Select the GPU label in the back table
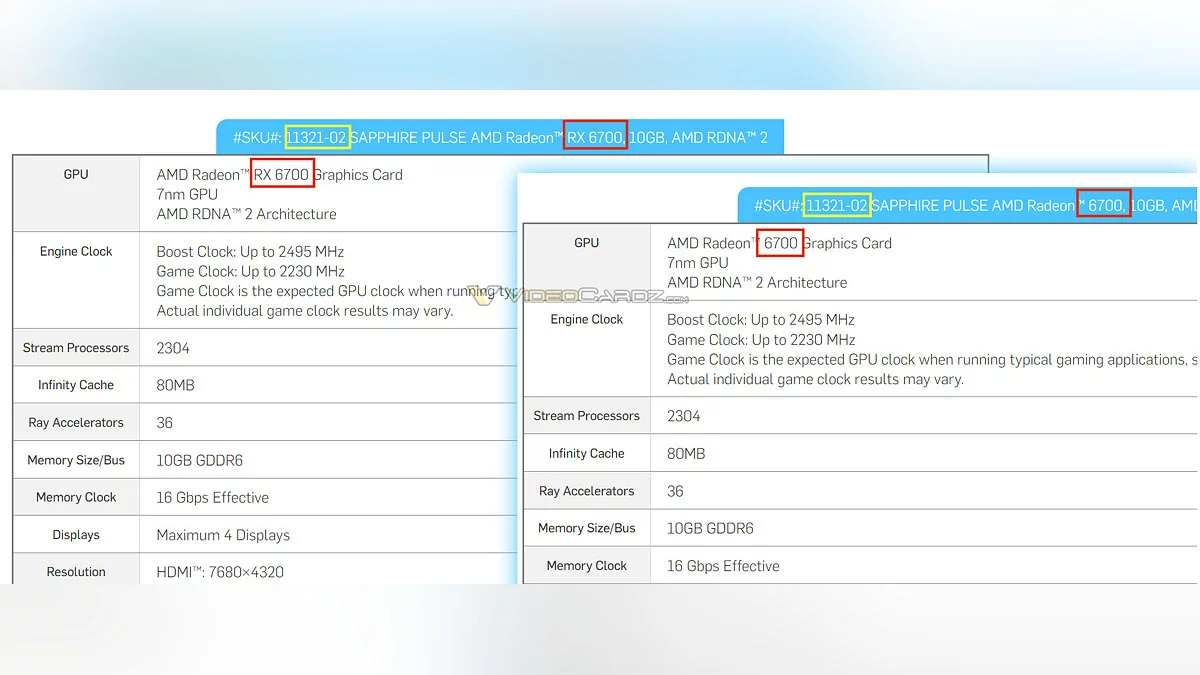The width and height of the screenshot is (1200, 675). pyautogui.click(x=76, y=174)
